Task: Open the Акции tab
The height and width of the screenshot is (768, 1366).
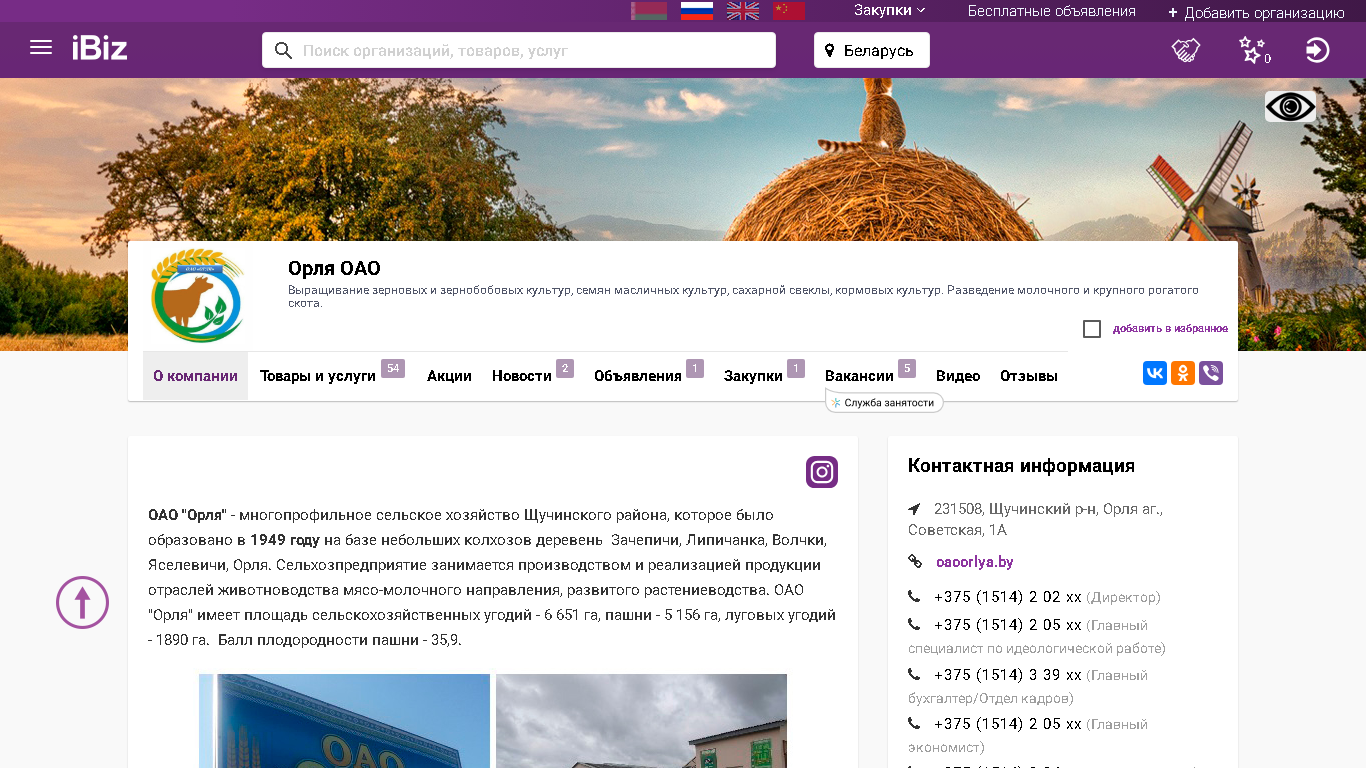Action: (x=449, y=376)
